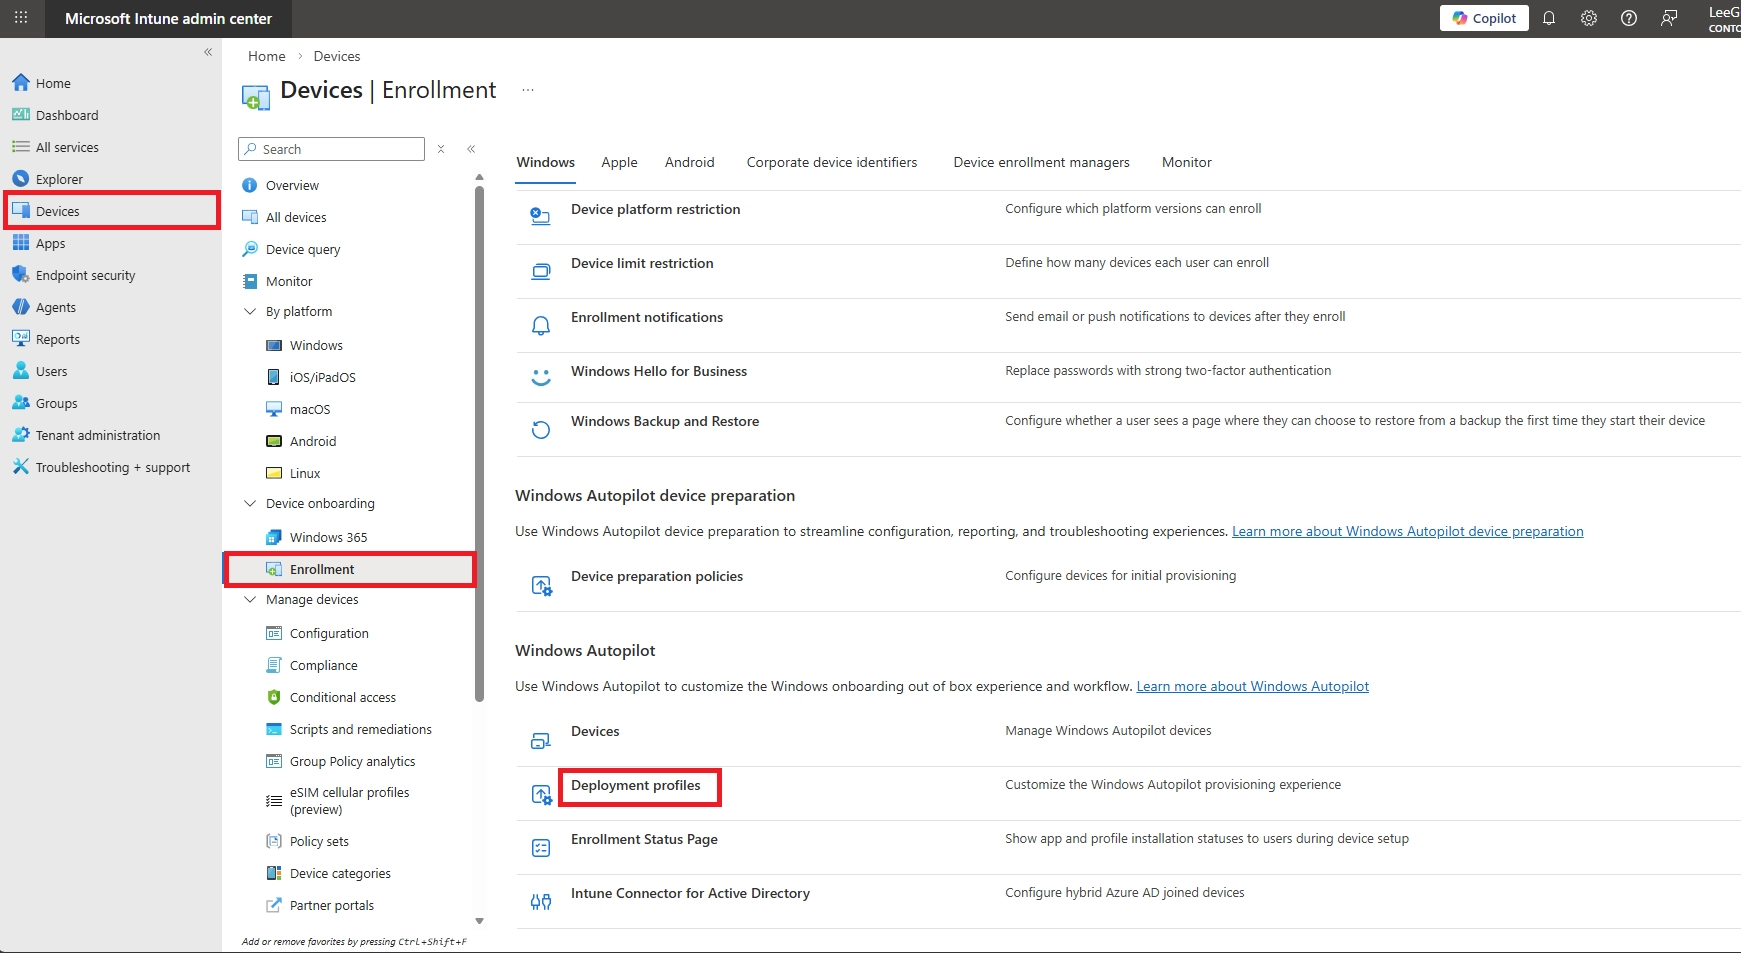This screenshot has width=1741, height=953.
Task: Click the search field above Overview
Action: (x=331, y=149)
